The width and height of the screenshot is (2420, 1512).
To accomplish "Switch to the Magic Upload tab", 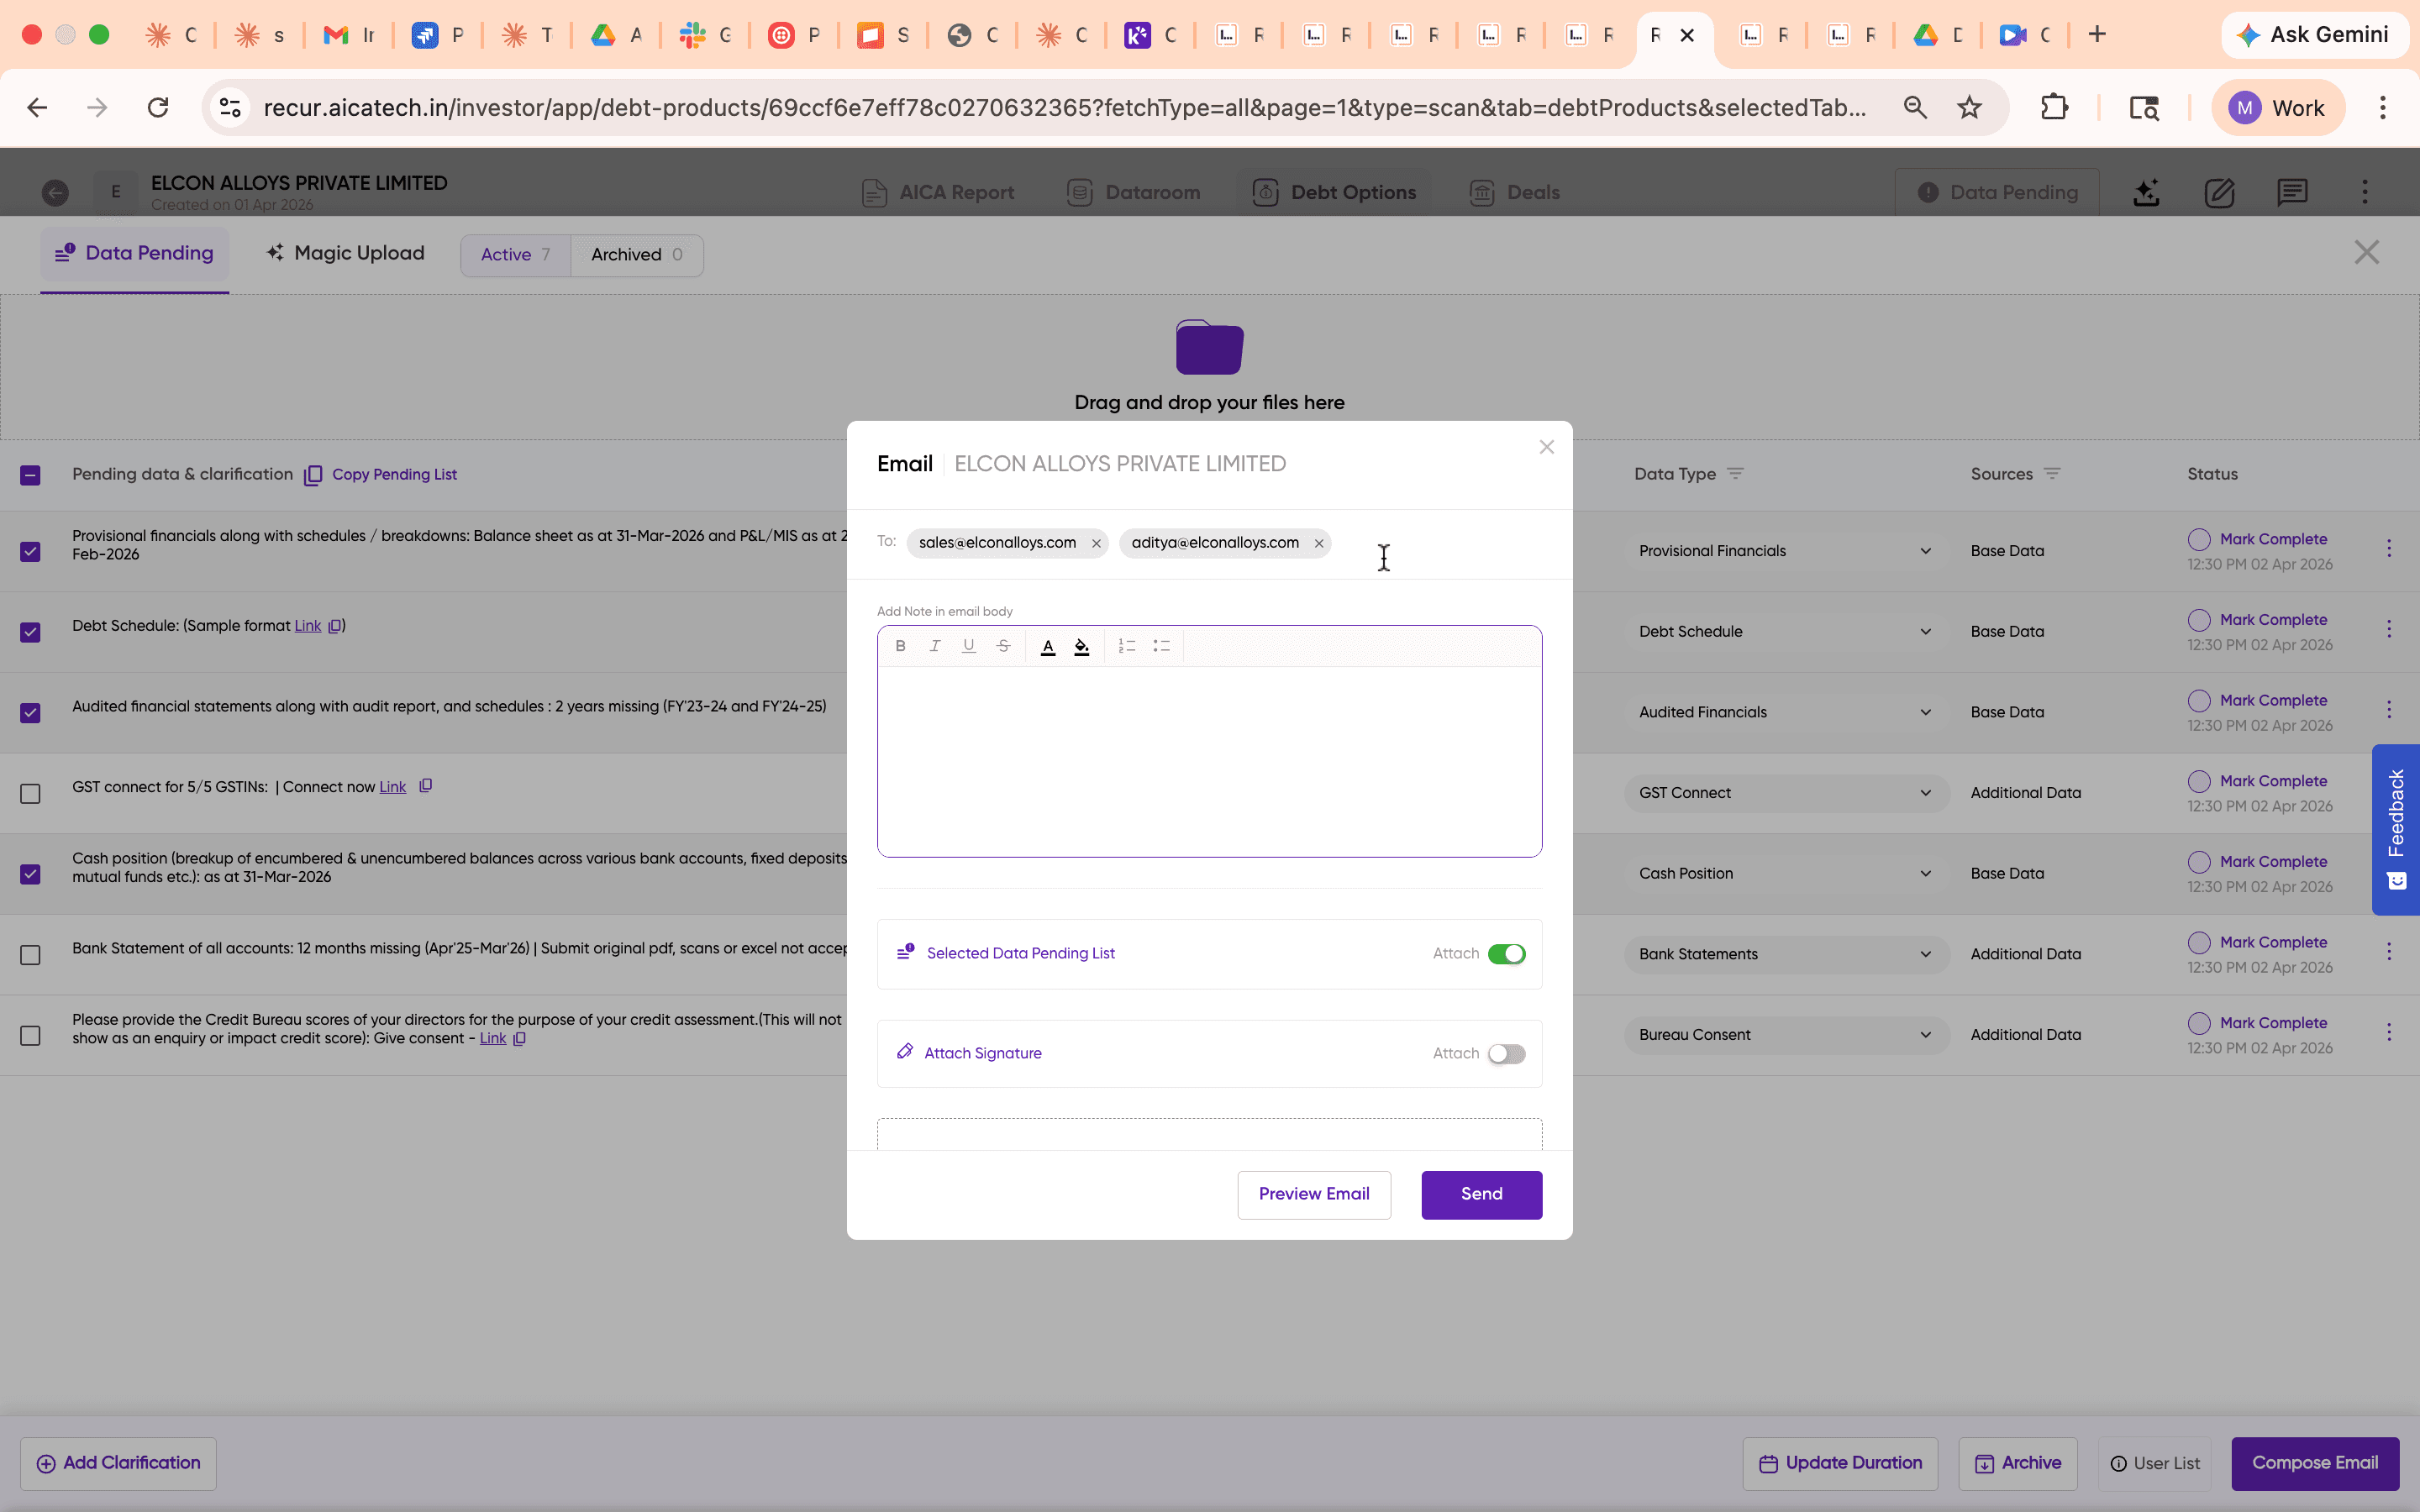I will click(x=344, y=253).
